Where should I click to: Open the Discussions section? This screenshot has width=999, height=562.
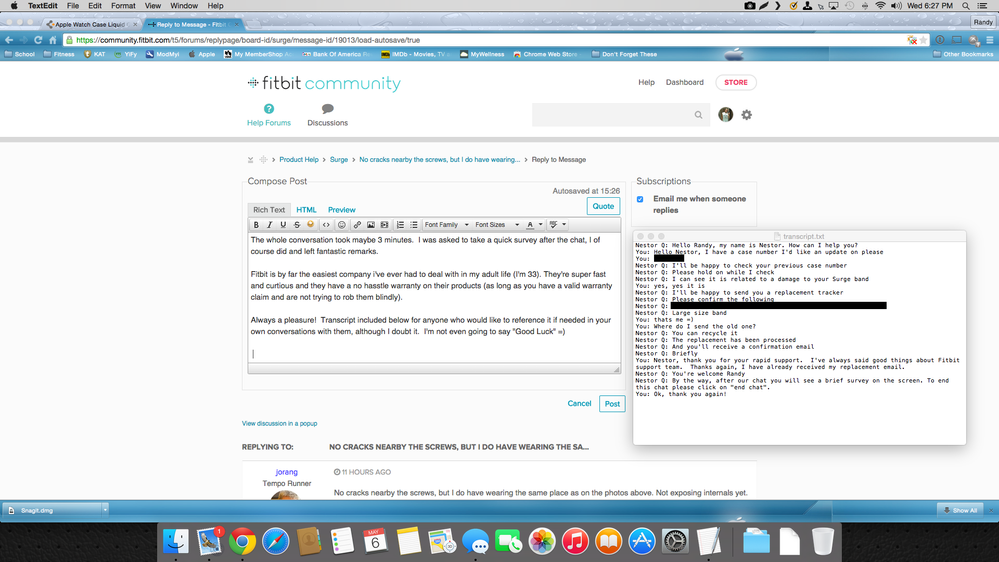click(x=327, y=115)
